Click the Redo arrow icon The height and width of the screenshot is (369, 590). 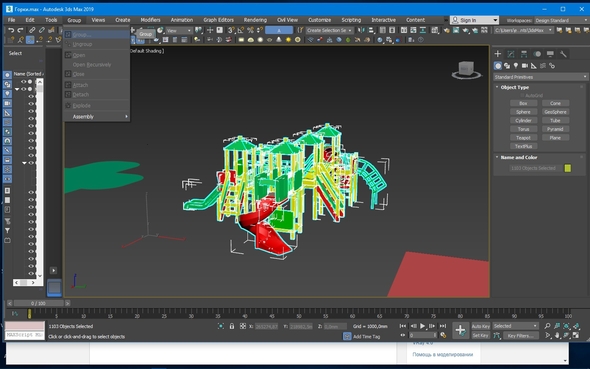coord(20,30)
